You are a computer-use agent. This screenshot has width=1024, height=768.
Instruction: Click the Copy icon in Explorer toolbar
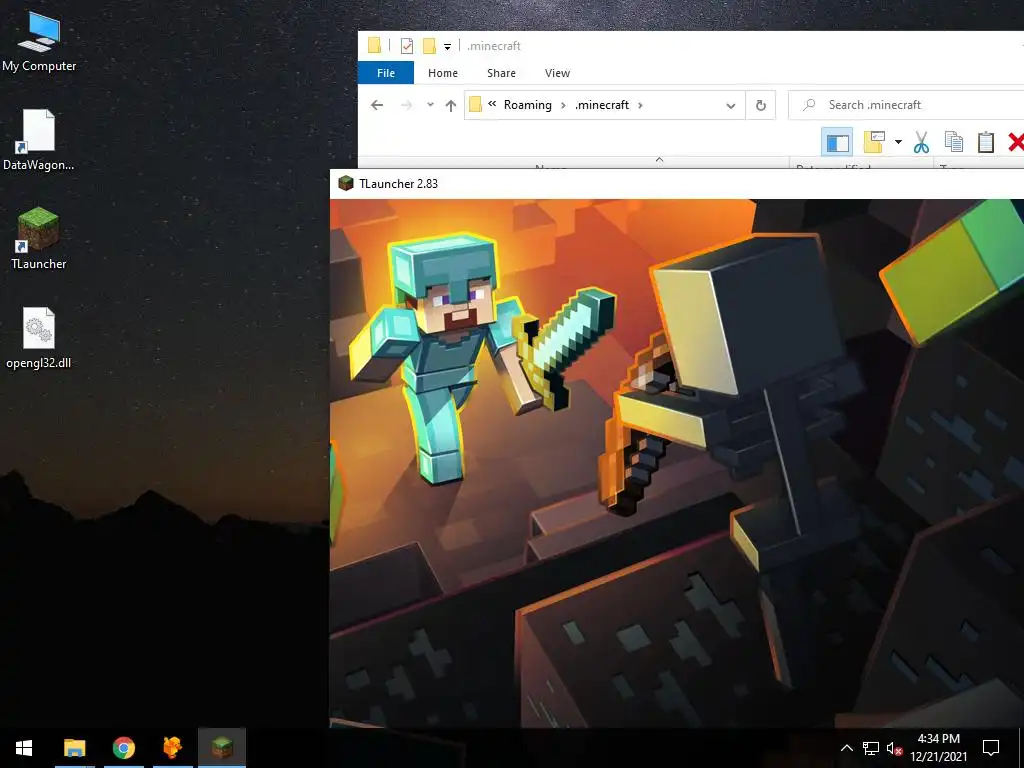pyautogui.click(x=953, y=142)
